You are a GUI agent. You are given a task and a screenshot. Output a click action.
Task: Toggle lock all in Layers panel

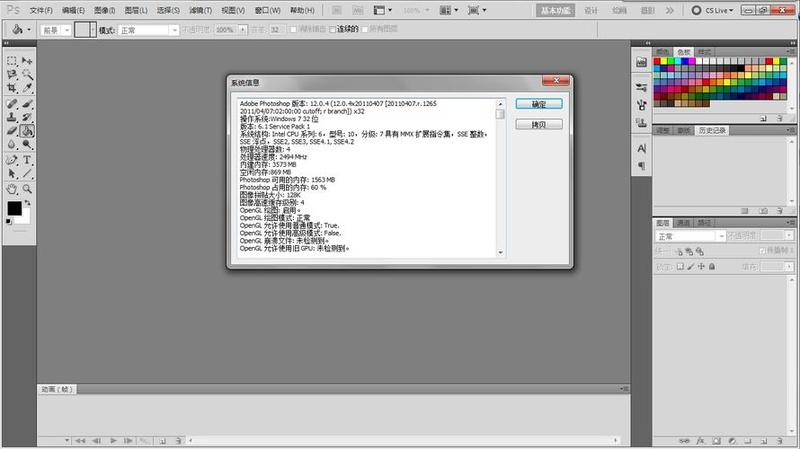(x=712, y=267)
